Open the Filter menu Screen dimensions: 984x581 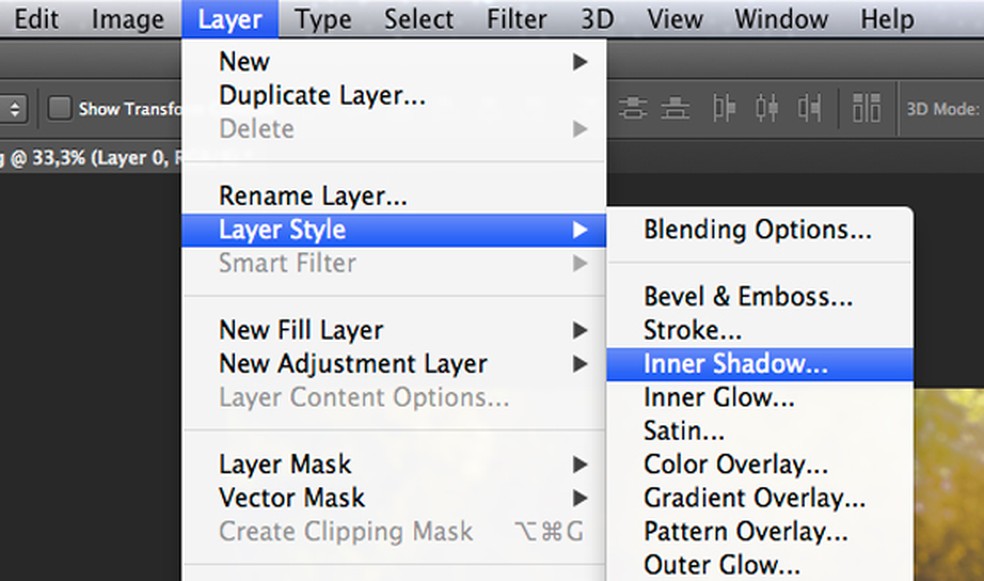click(x=517, y=19)
